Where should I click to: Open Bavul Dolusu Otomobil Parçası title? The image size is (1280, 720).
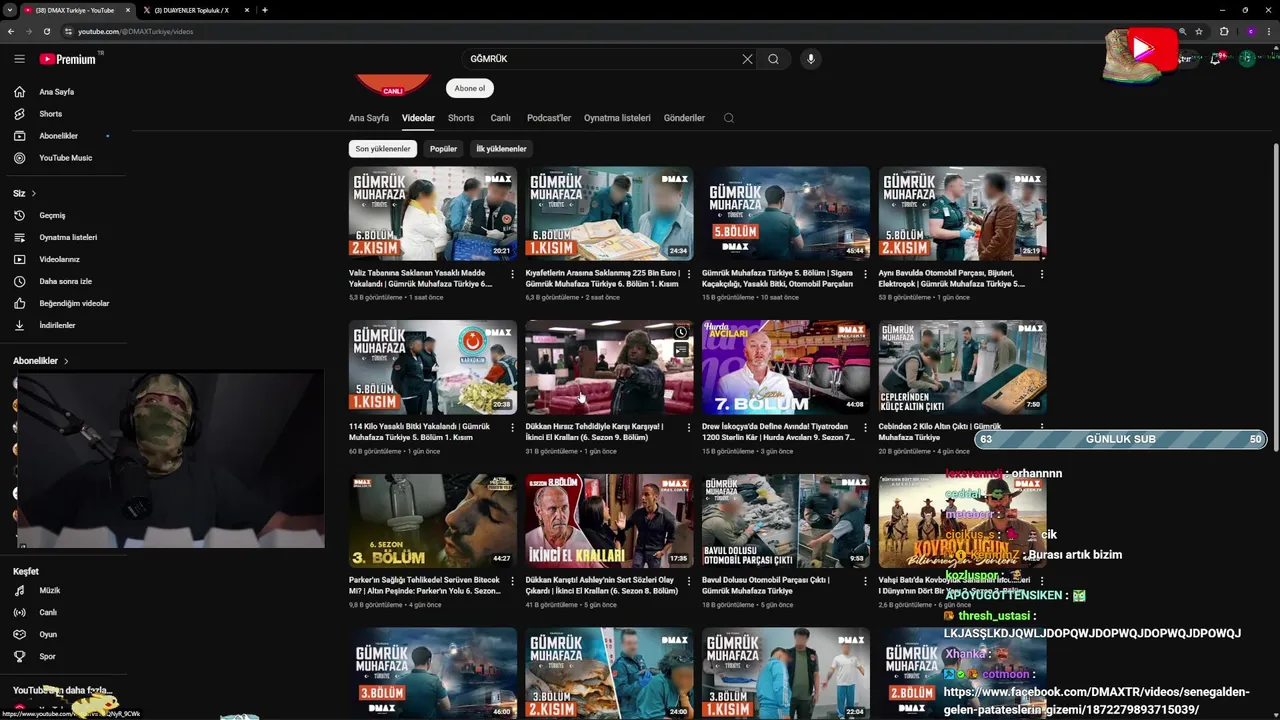point(766,586)
